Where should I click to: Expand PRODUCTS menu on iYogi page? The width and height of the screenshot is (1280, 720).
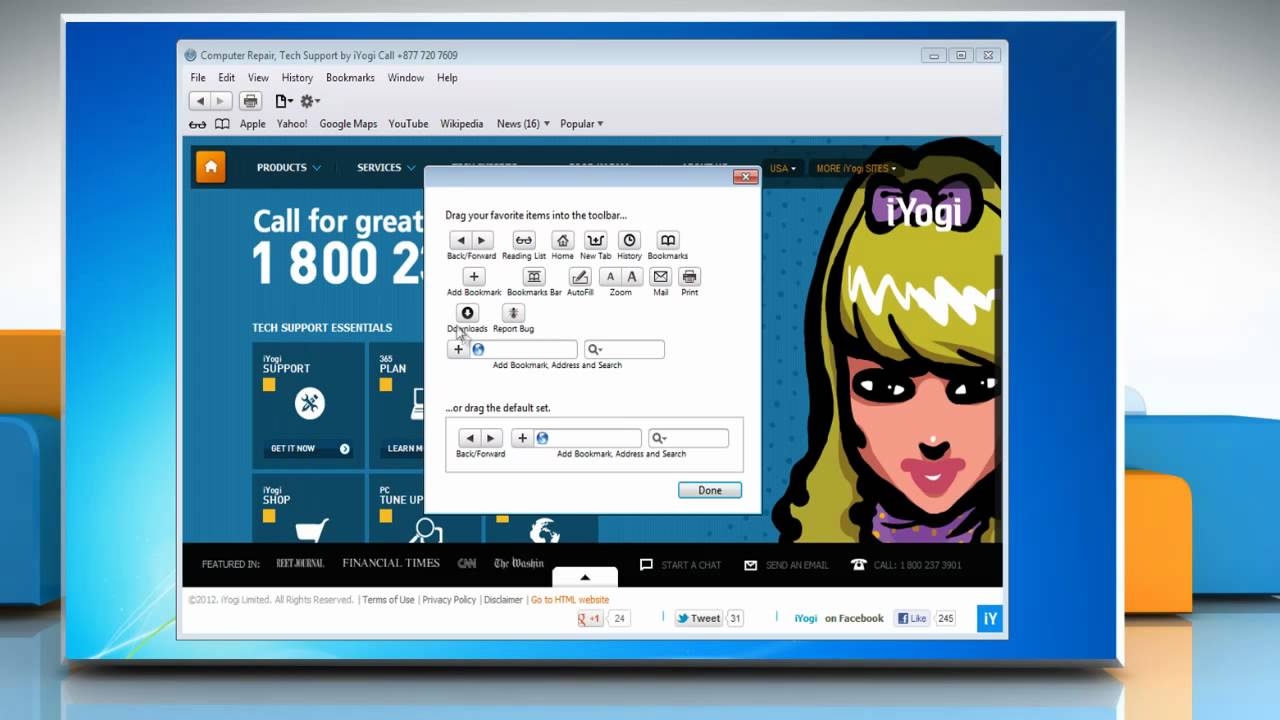tap(289, 167)
